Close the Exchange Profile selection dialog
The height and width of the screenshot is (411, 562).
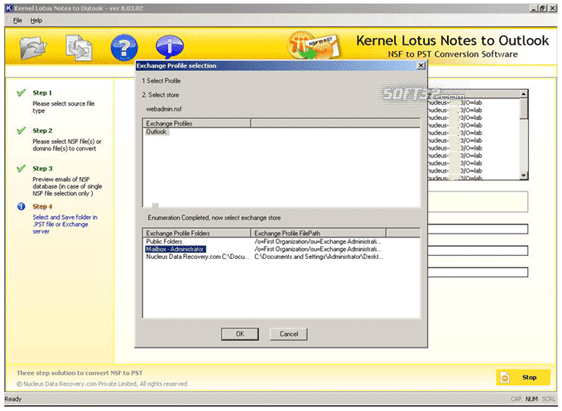coord(421,66)
